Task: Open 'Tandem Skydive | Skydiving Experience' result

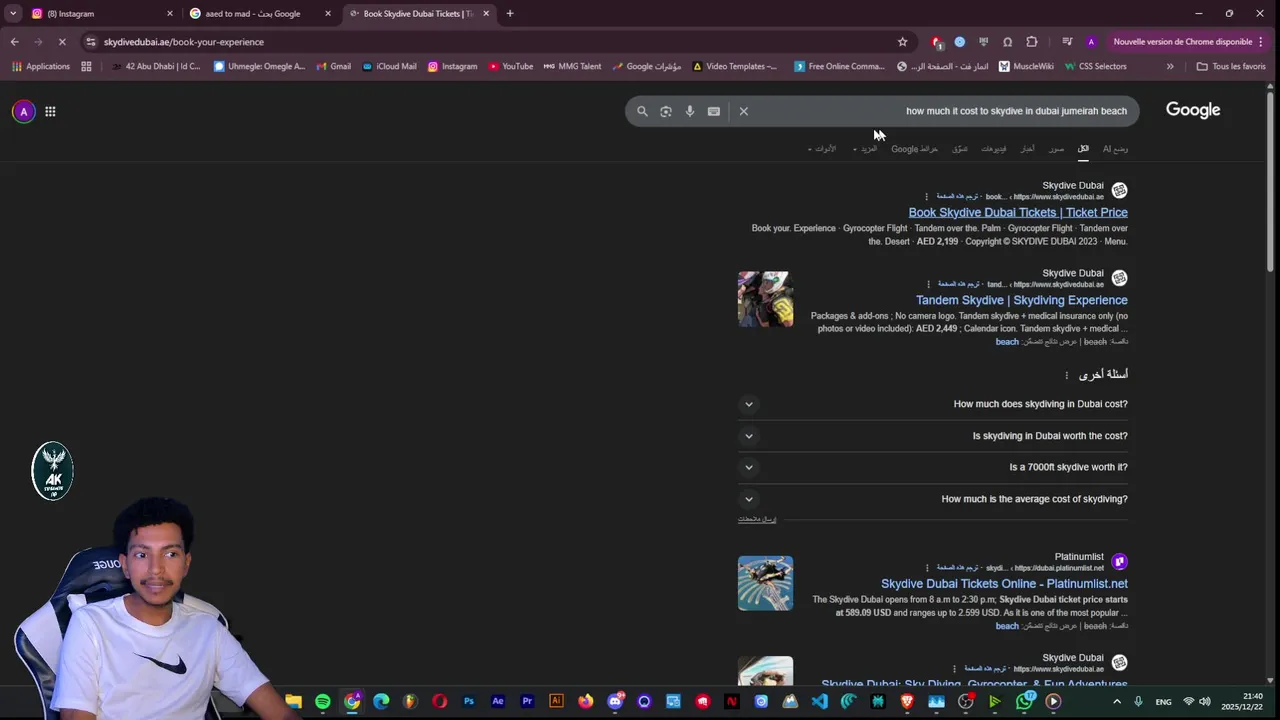Action: pyautogui.click(x=1022, y=300)
